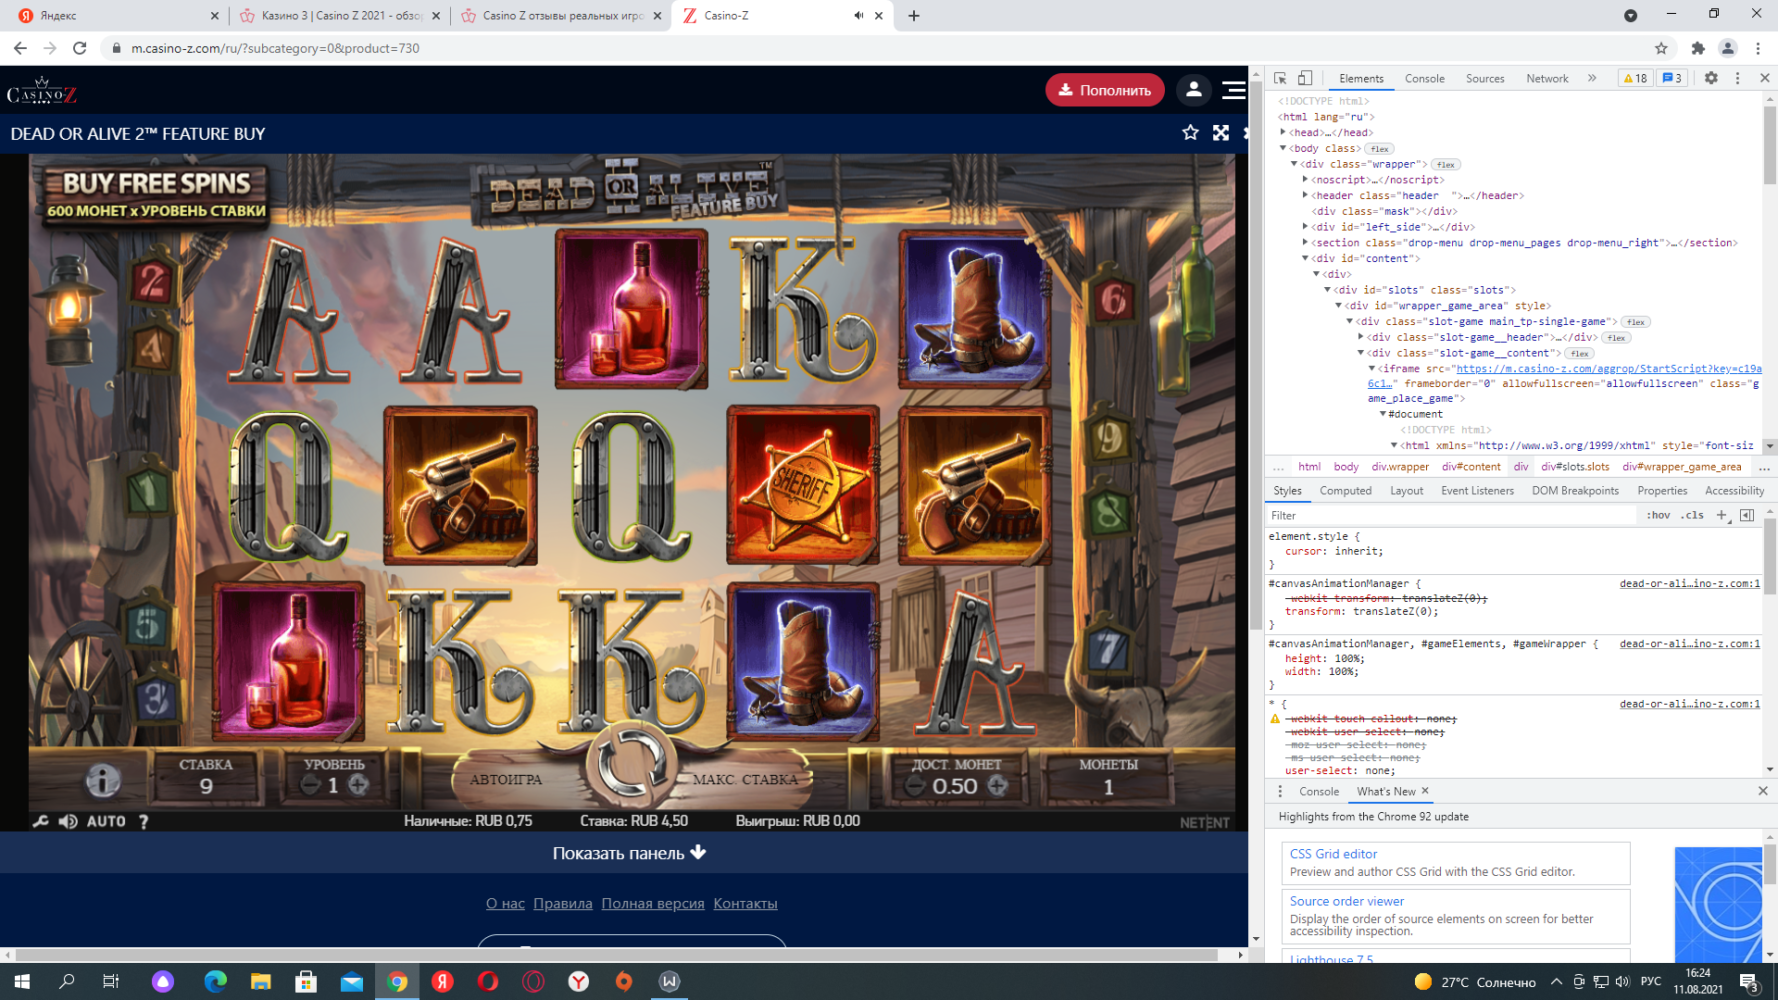Expand the head node in the DOM tree
The image size is (1778, 1000).
pos(1283,132)
